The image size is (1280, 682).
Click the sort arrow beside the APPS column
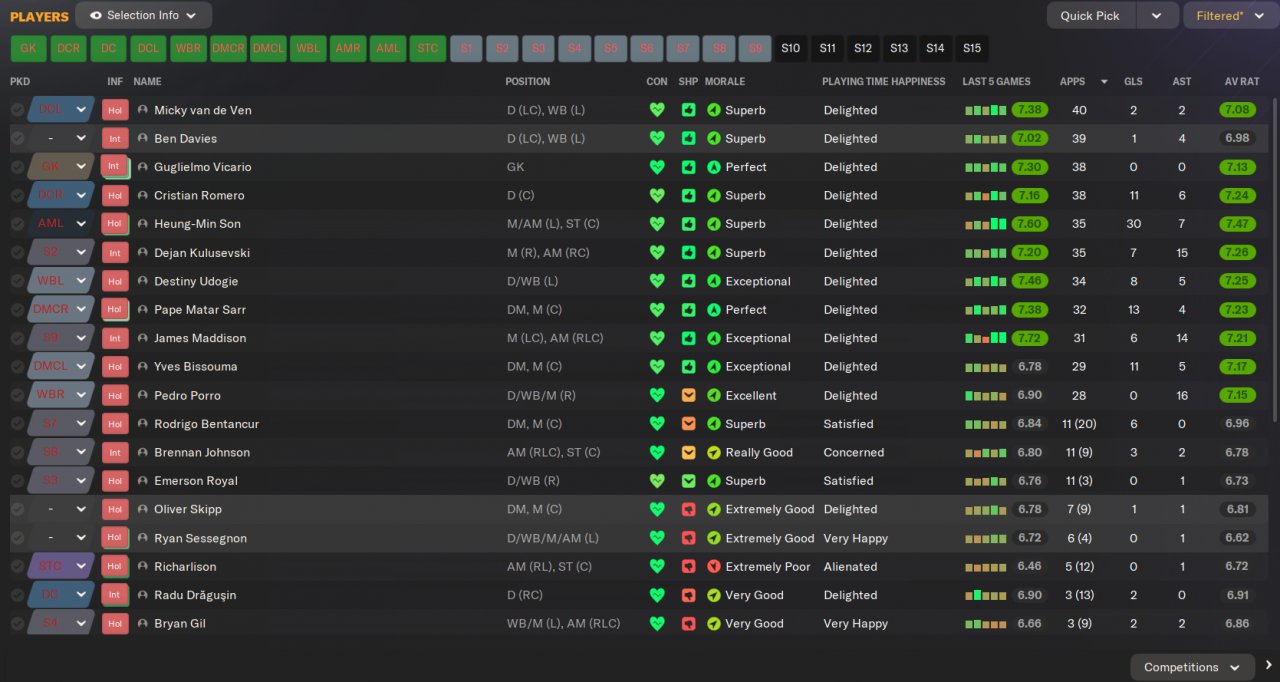coord(1104,82)
